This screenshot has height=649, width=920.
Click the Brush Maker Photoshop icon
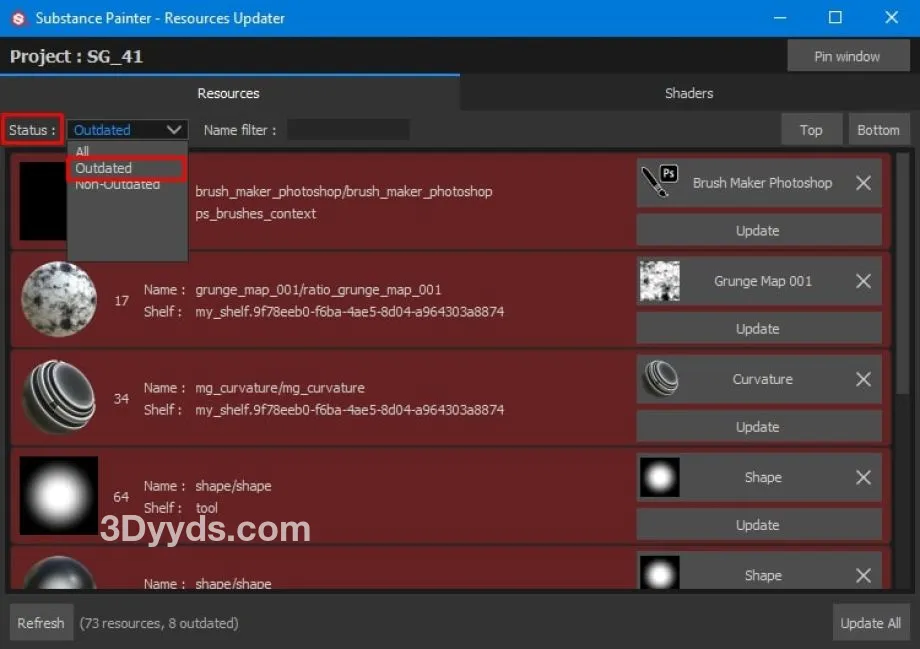click(659, 183)
